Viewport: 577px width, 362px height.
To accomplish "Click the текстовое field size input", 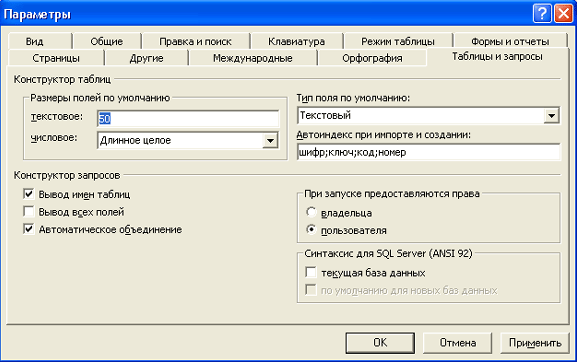I will coord(188,118).
